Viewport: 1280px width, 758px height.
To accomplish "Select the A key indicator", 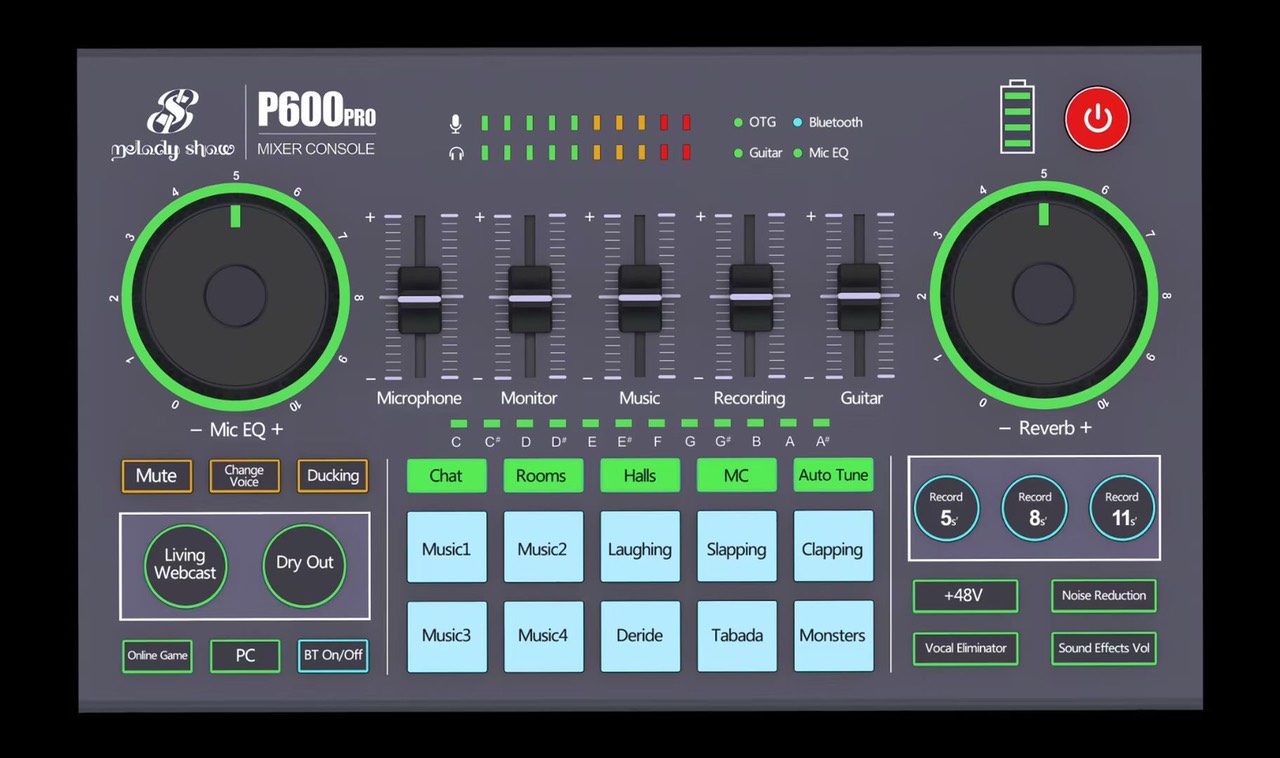I will click(789, 424).
